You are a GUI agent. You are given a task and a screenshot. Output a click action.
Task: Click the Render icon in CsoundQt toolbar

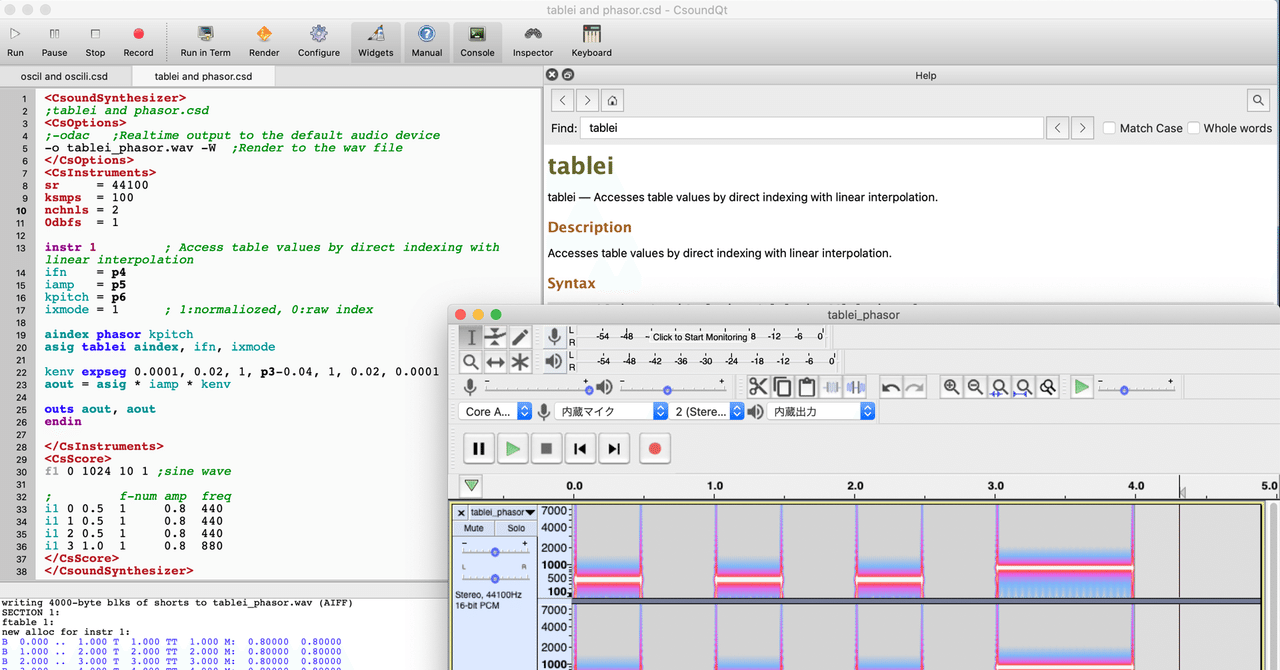(x=264, y=40)
